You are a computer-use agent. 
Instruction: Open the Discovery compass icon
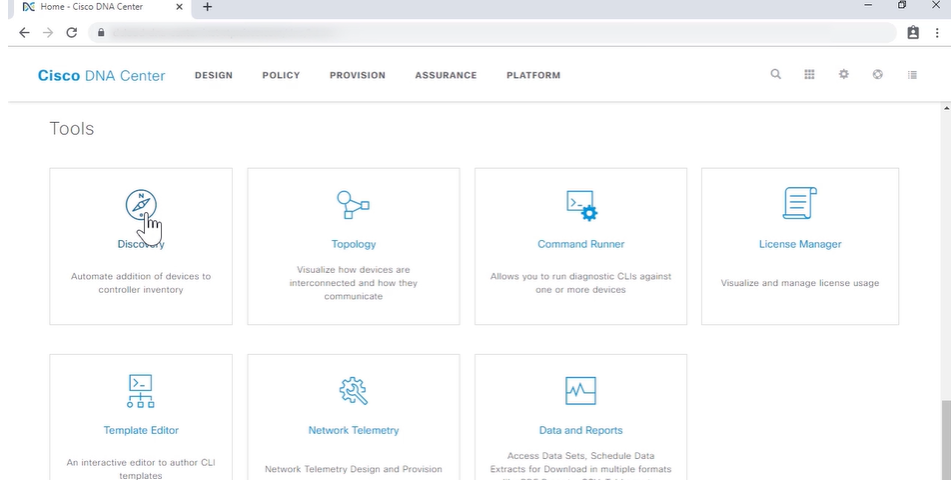(141, 205)
